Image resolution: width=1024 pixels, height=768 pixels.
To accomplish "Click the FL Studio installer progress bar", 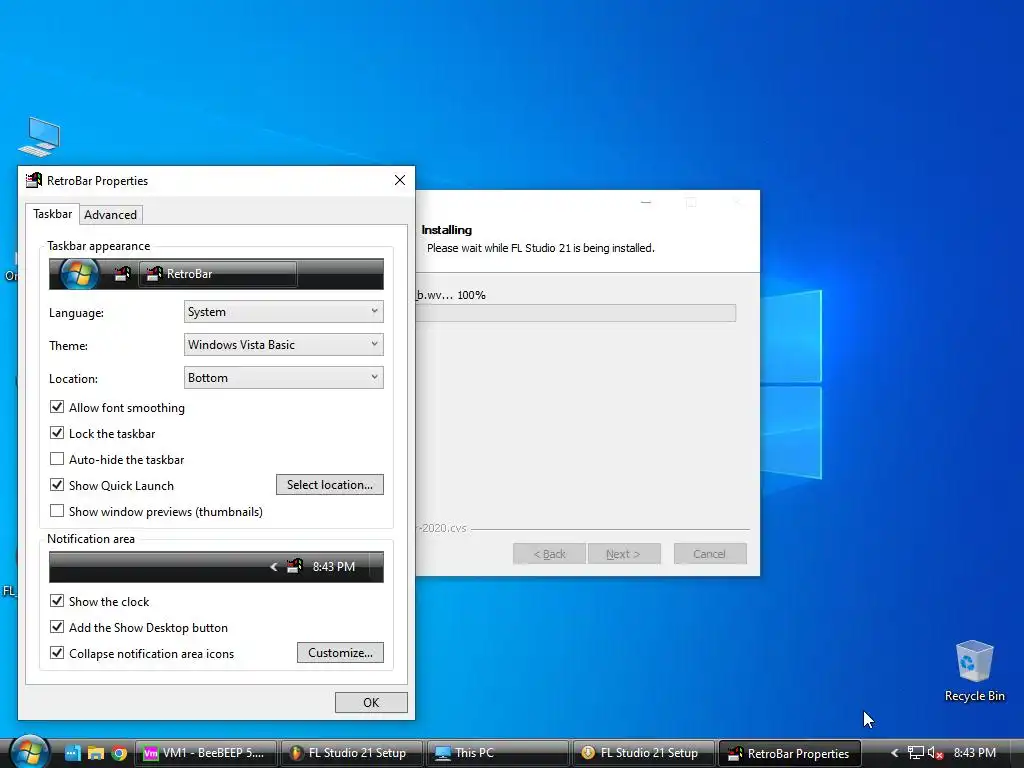I will pos(576,313).
